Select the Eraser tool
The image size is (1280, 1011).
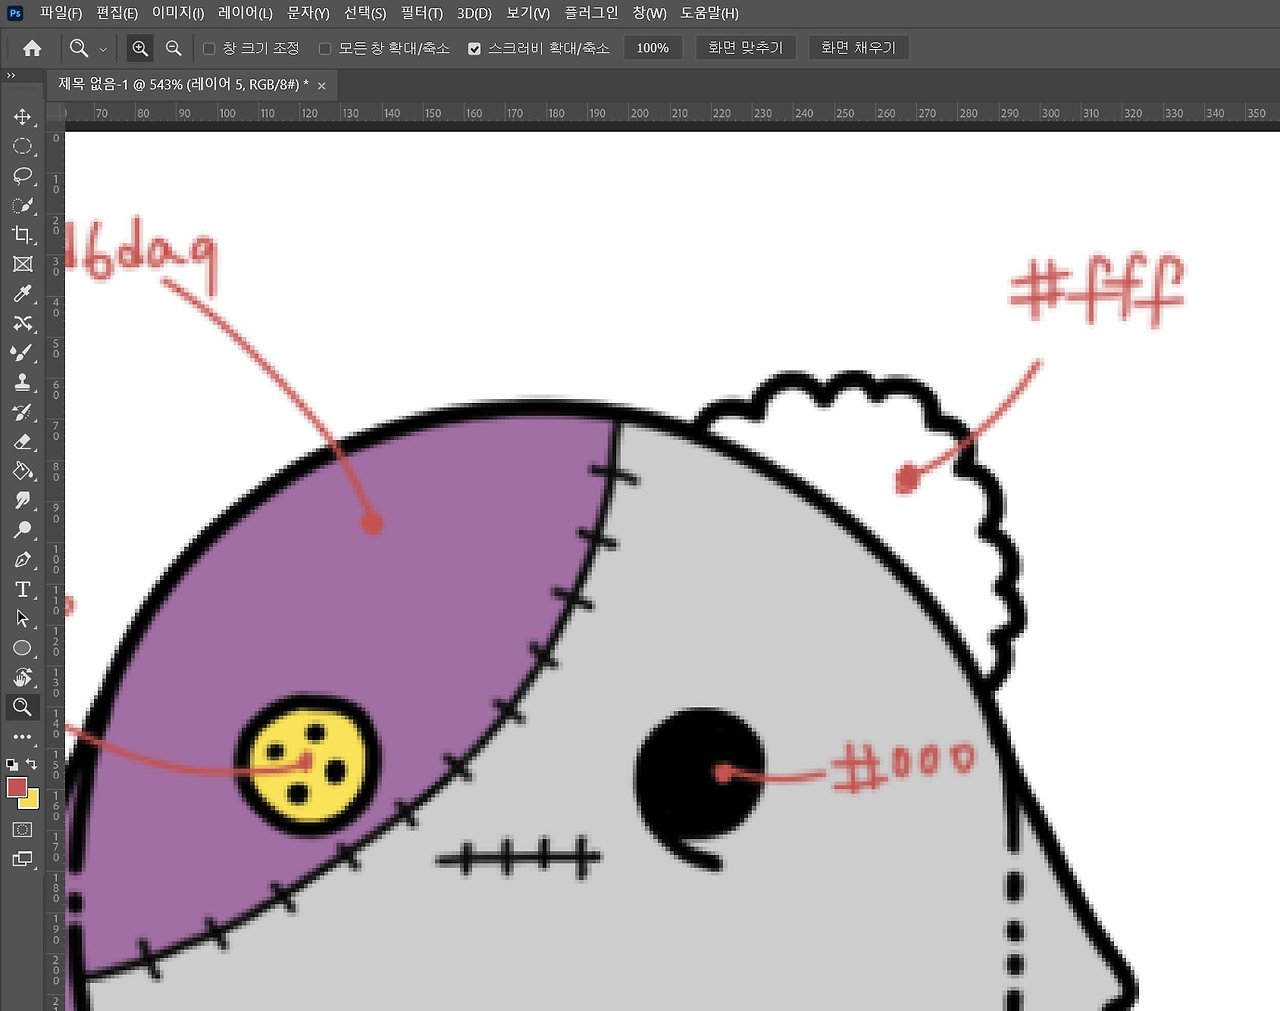(22, 441)
